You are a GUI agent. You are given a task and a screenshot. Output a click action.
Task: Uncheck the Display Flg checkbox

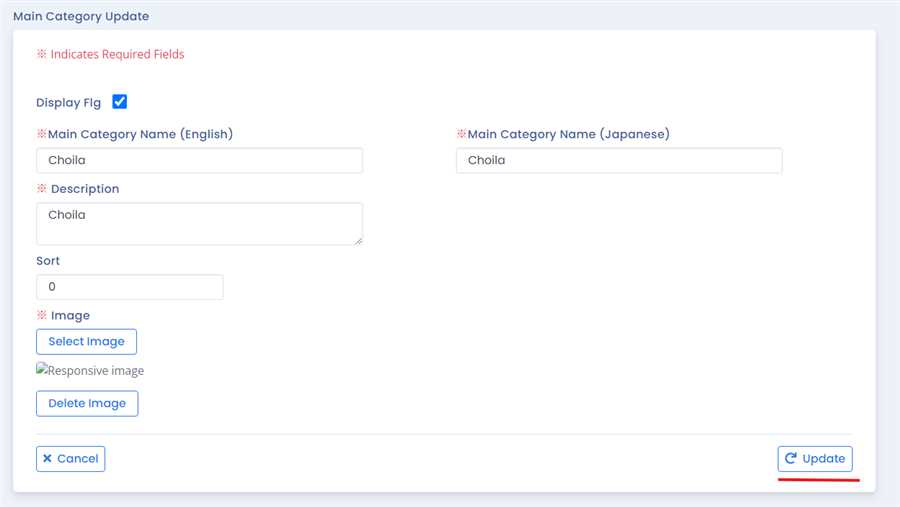(120, 102)
